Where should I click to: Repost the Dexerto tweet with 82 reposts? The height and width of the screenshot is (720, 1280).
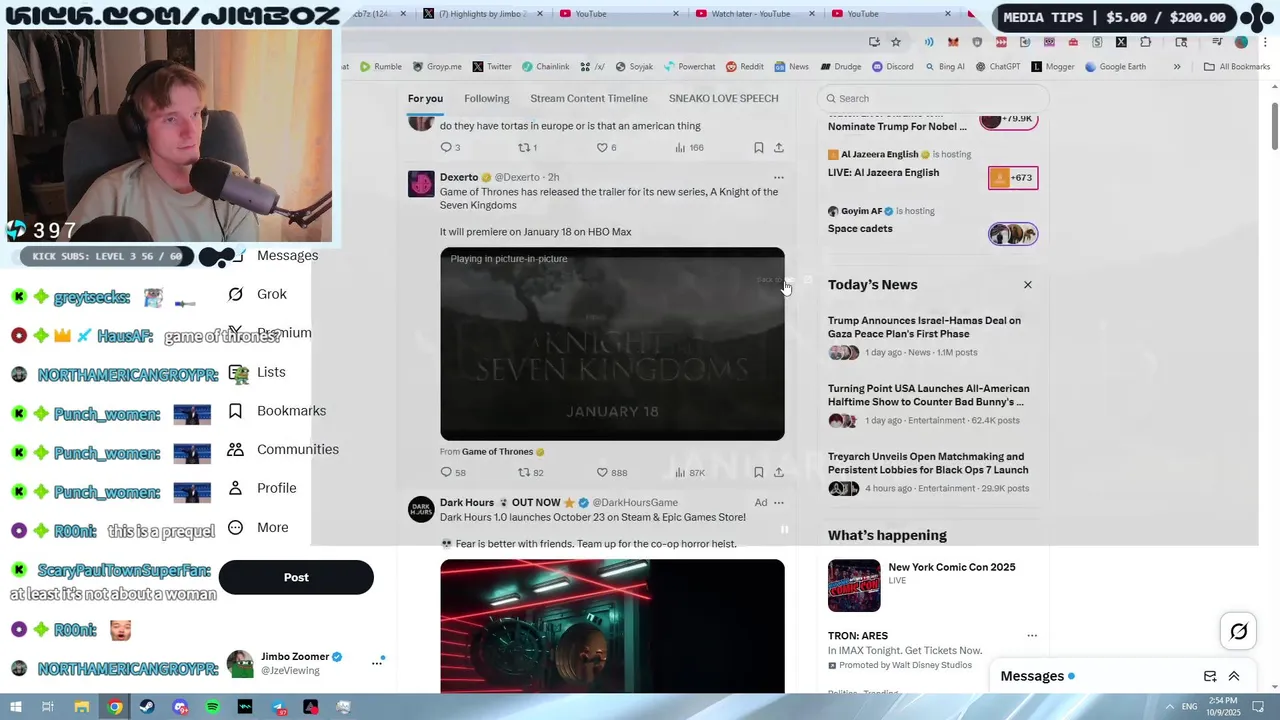point(530,472)
